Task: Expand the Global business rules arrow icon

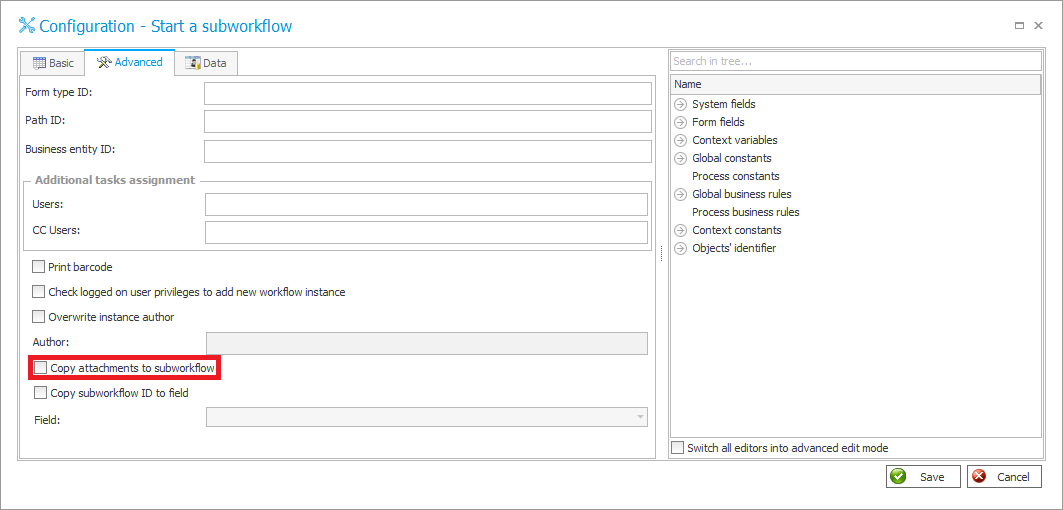Action: (681, 194)
